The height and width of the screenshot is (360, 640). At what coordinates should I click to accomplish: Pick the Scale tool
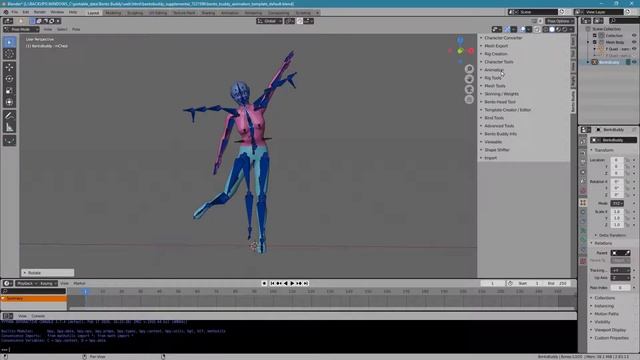click(x=9, y=91)
